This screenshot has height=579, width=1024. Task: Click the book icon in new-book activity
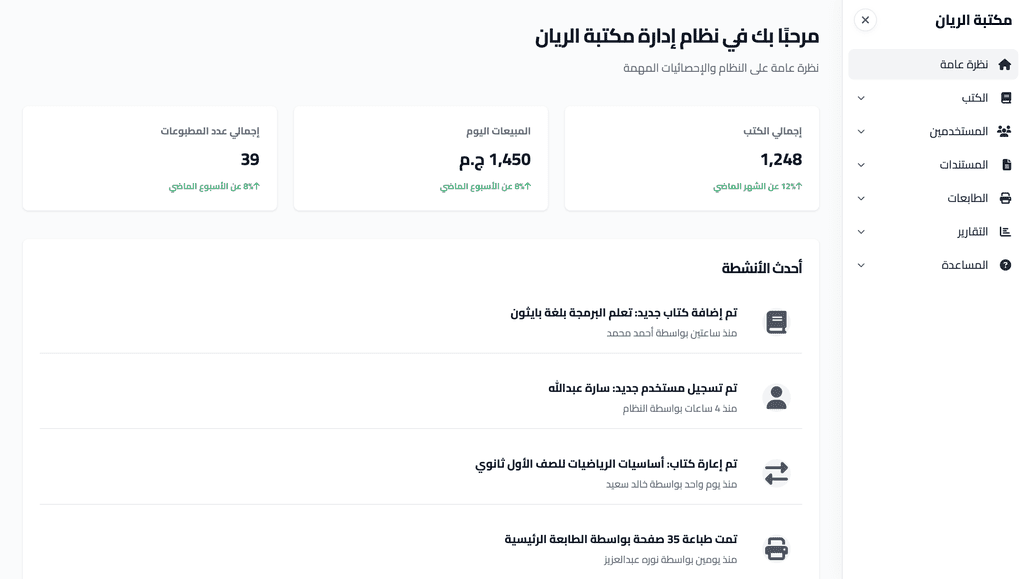(776, 322)
